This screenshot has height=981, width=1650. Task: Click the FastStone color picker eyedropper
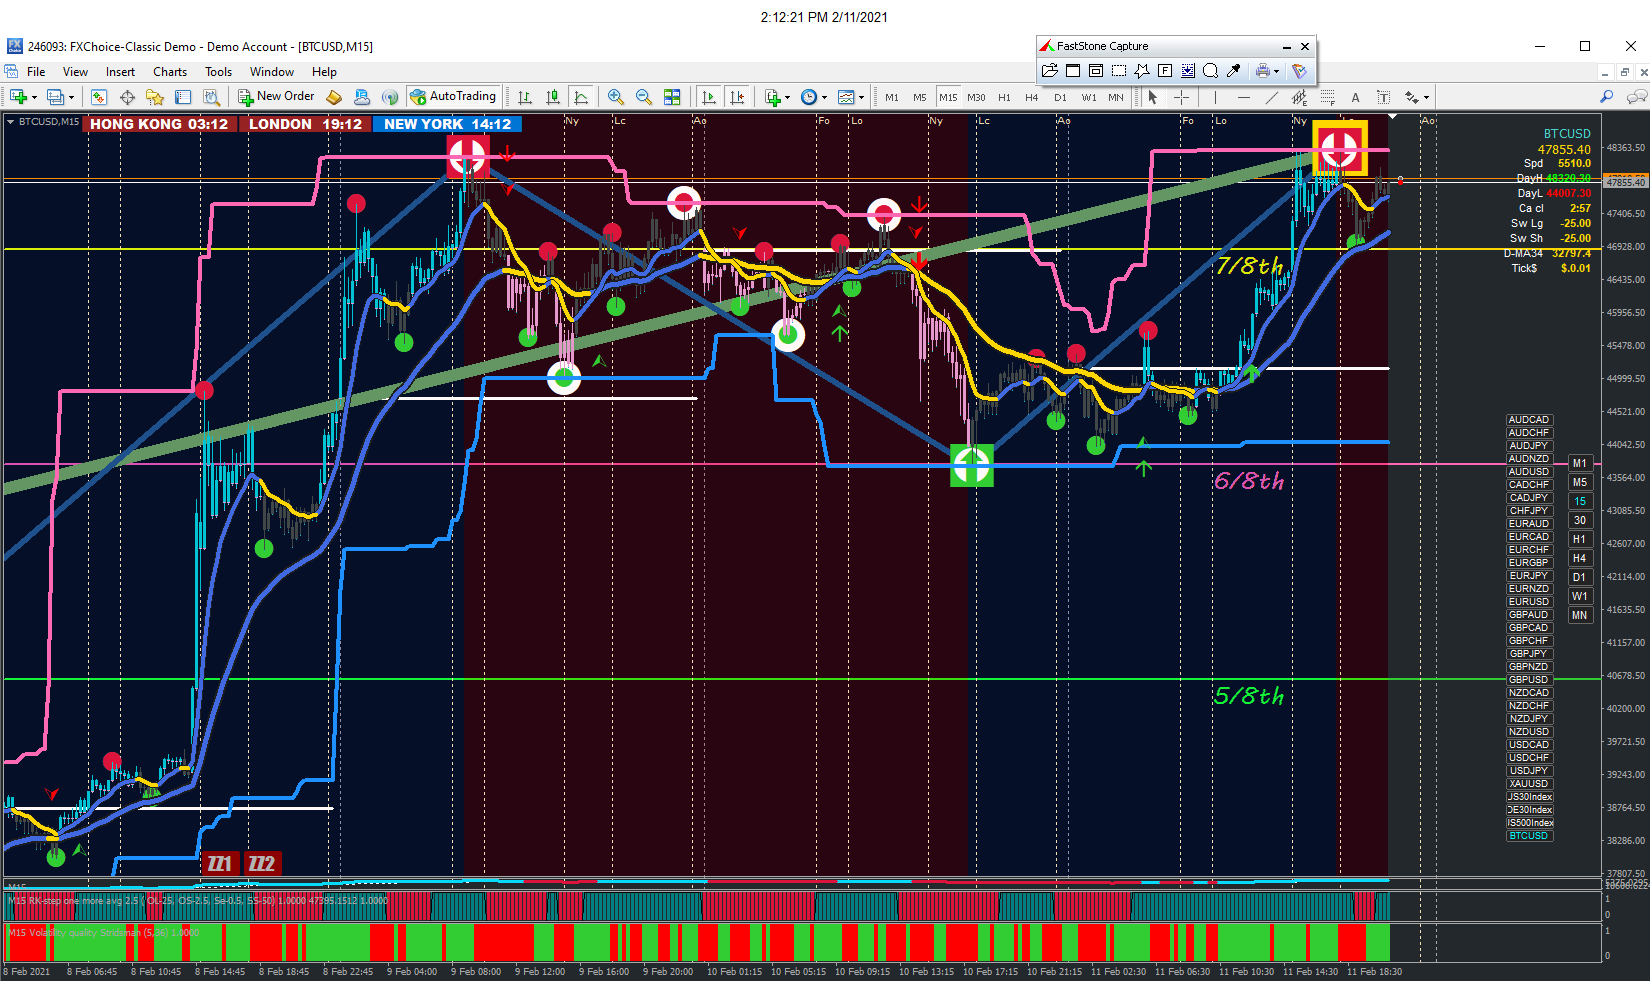1234,70
